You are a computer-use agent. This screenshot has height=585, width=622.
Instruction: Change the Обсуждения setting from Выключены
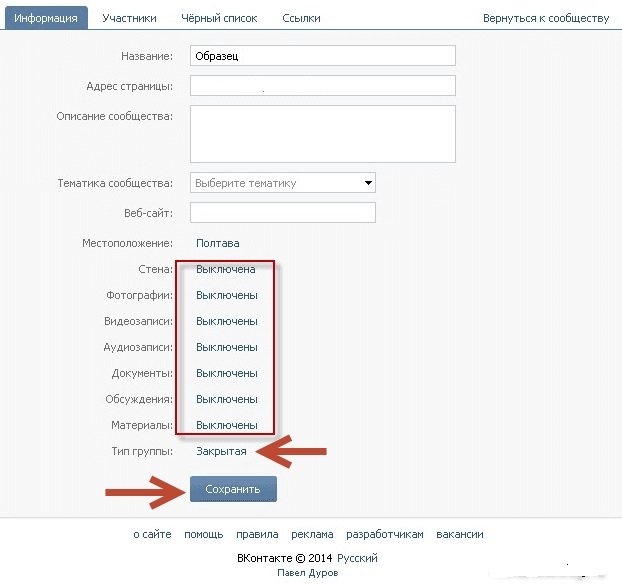point(227,399)
